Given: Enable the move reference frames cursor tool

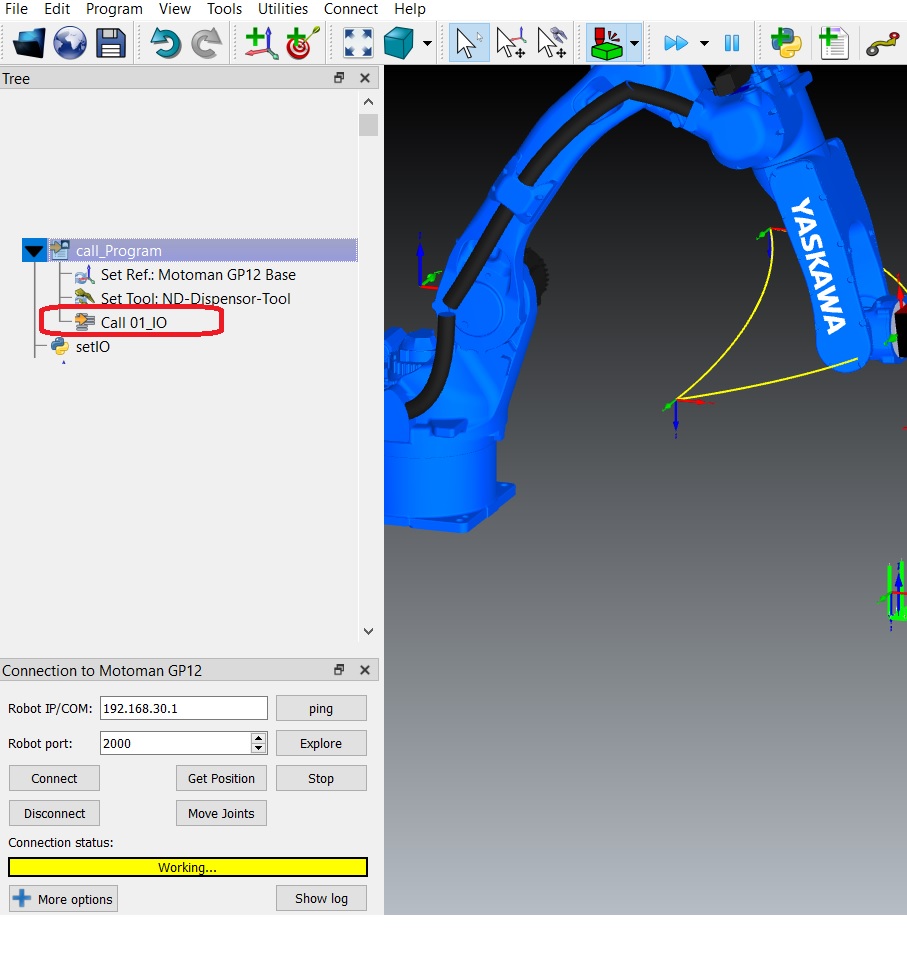Looking at the screenshot, I should click(x=511, y=43).
